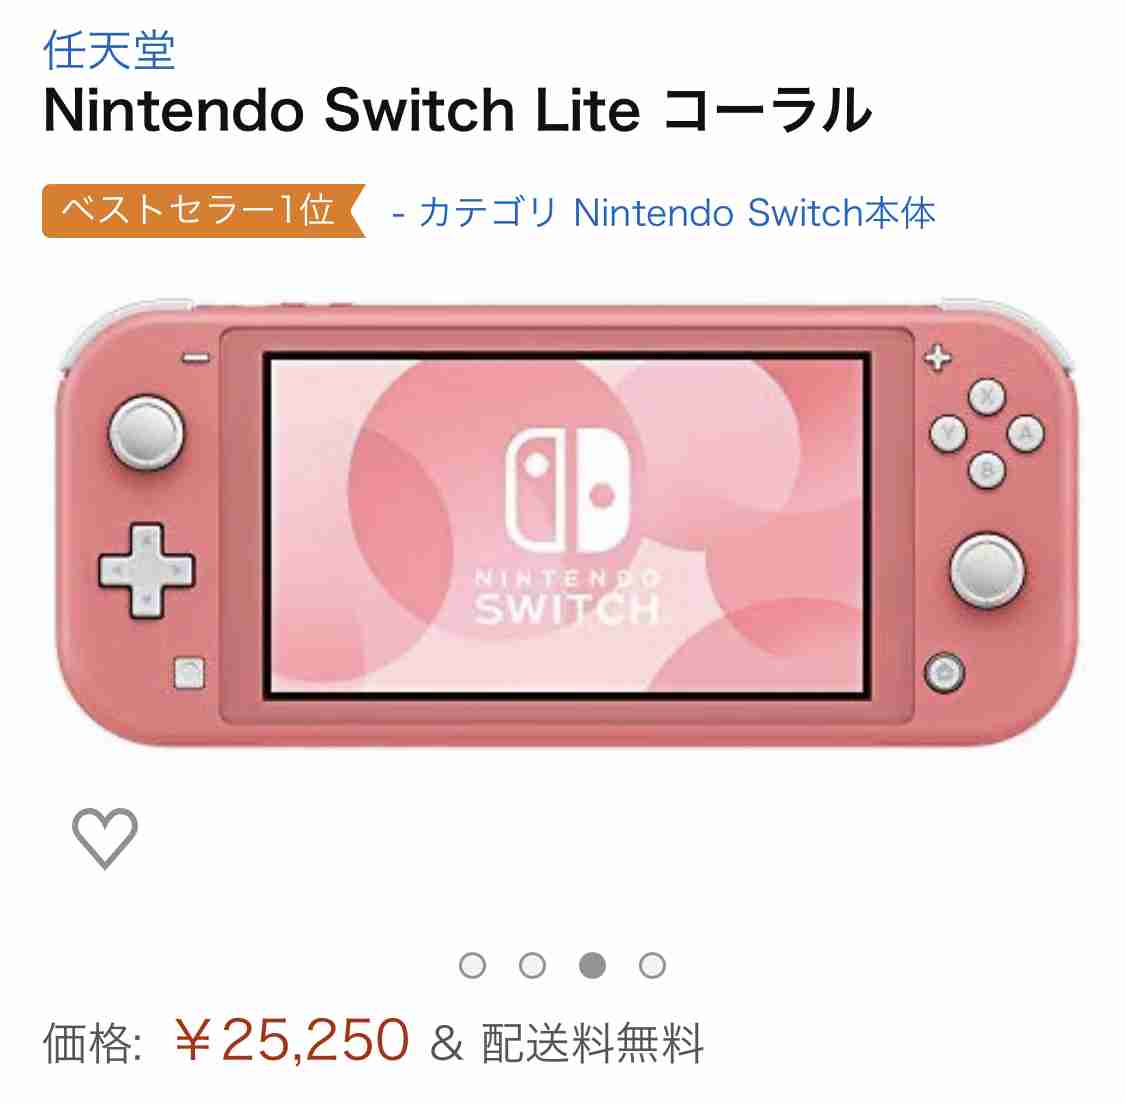
Task: Click the A button on the console image
Action: (1026, 433)
